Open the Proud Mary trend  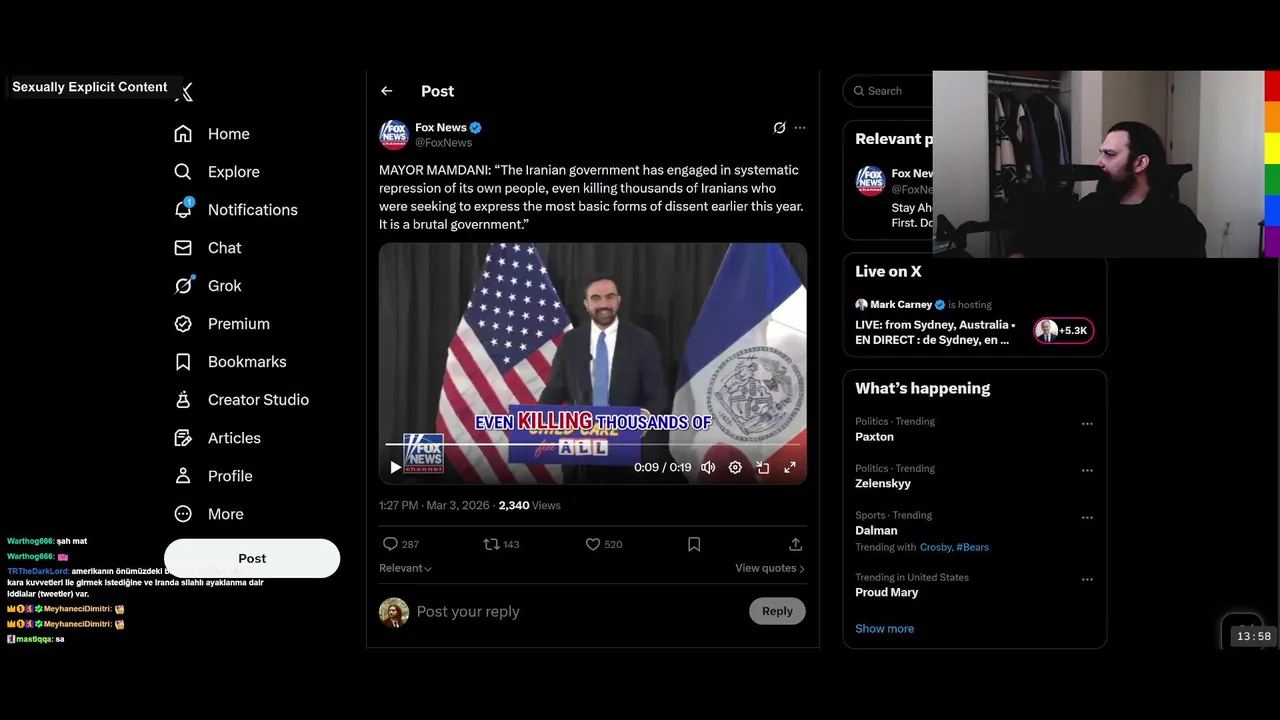click(886, 592)
